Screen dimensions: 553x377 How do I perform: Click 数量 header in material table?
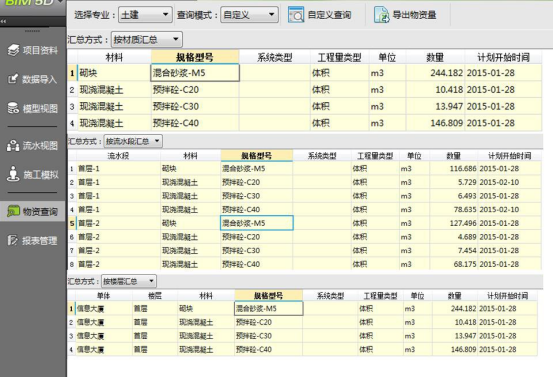point(435,57)
